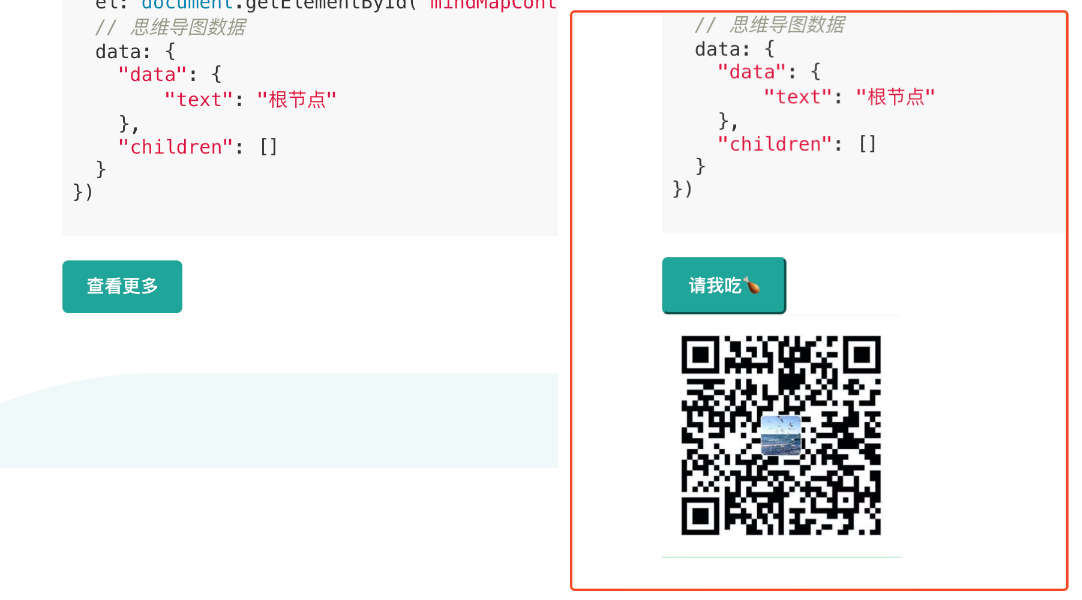This screenshot has width=1082, height=600.
Task: Select the "根节点" string in the right code block
Action: [896, 97]
